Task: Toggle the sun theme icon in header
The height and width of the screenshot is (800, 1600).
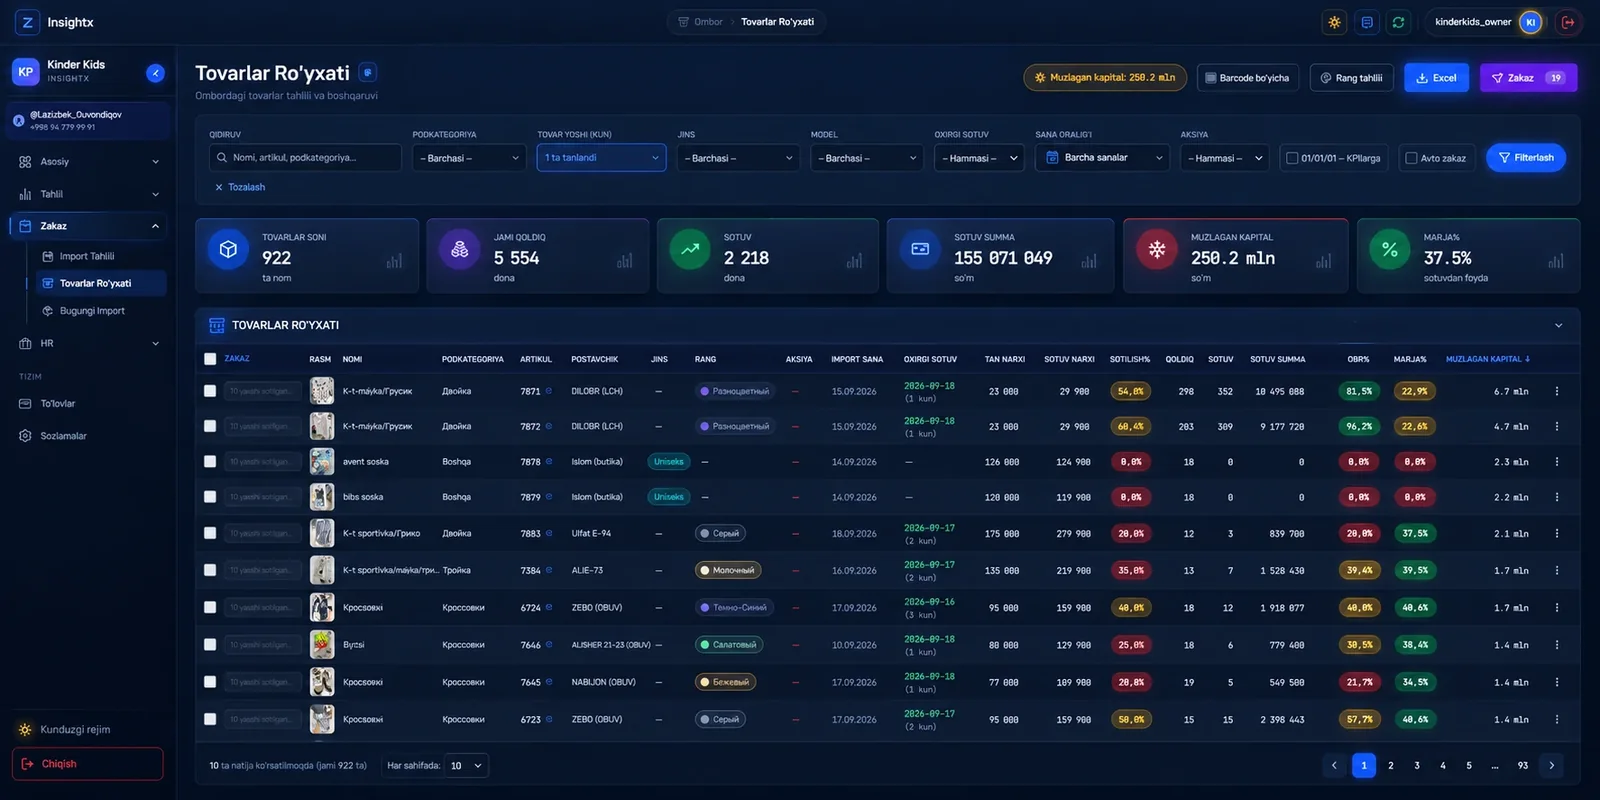Action: pos(1334,22)
